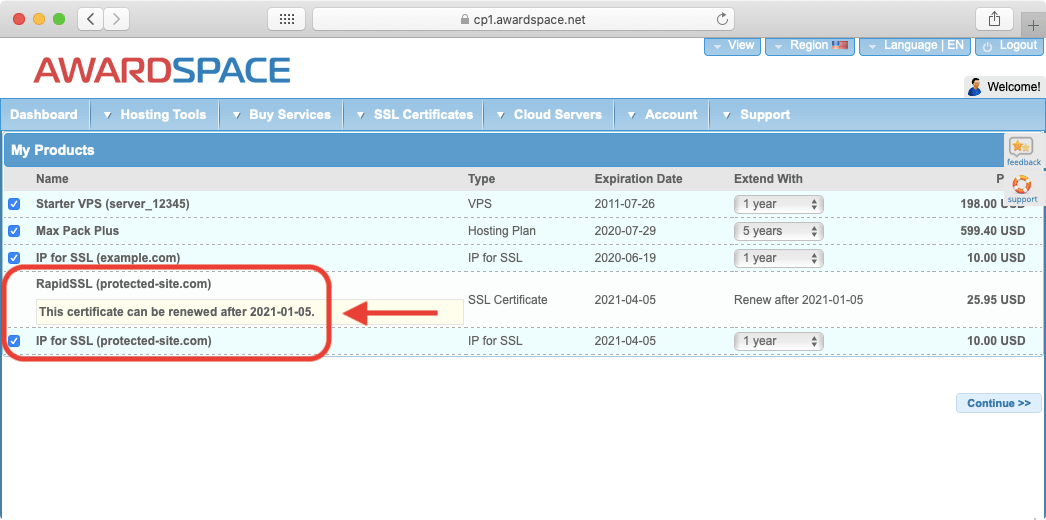
Task: Open the Starter VPS extend period dropdown
Action: coord(778,204)
